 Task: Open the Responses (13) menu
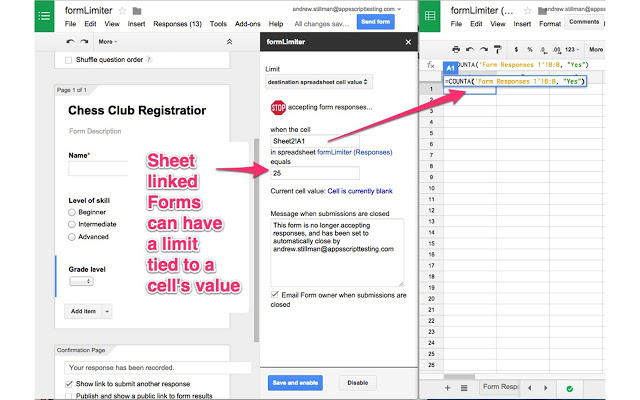(x=178, y=24)
